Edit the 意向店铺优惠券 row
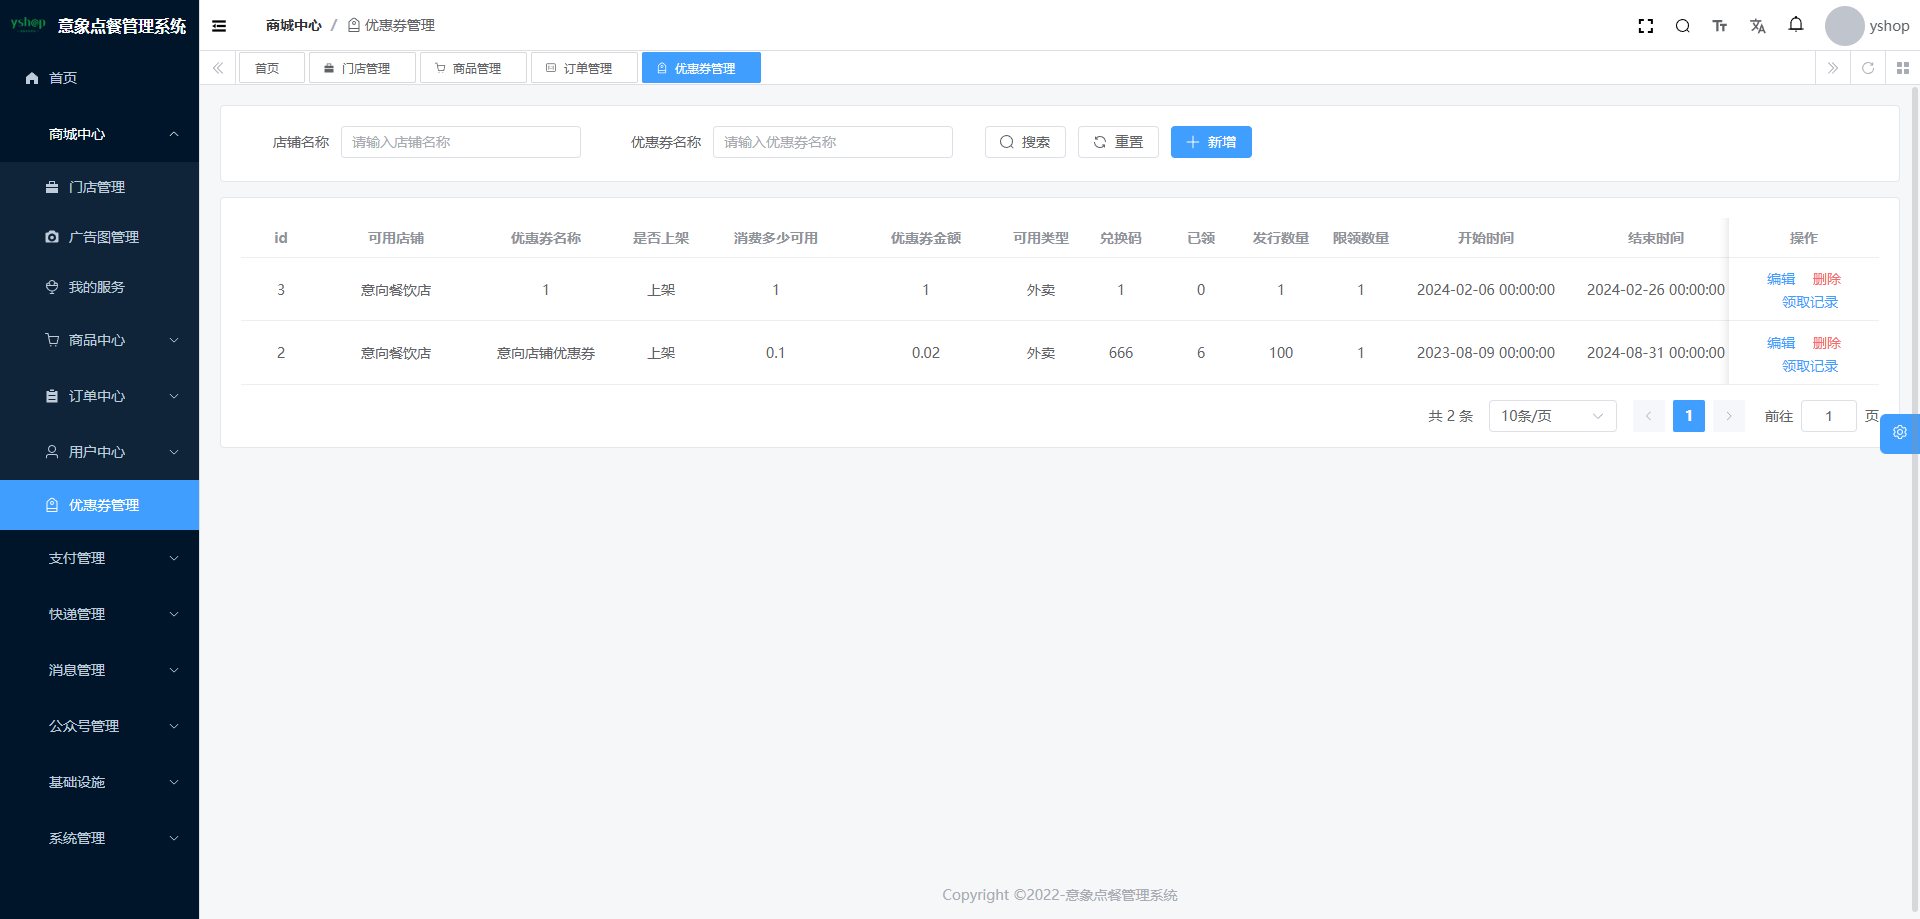 pyautogui.click(x=1781, y=343)
